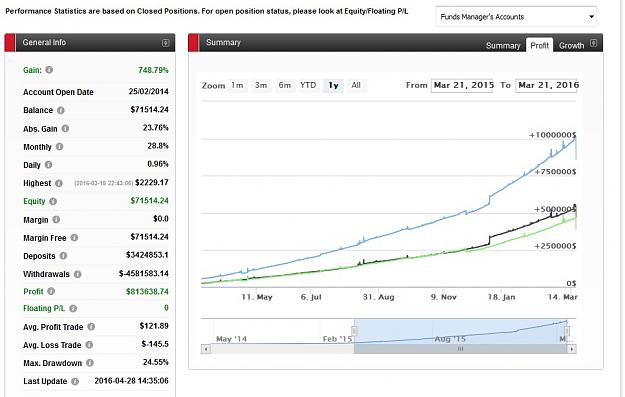Click the info icon next to Gain
This screenshot has height=397, width=625.
(x=49, y=70)
